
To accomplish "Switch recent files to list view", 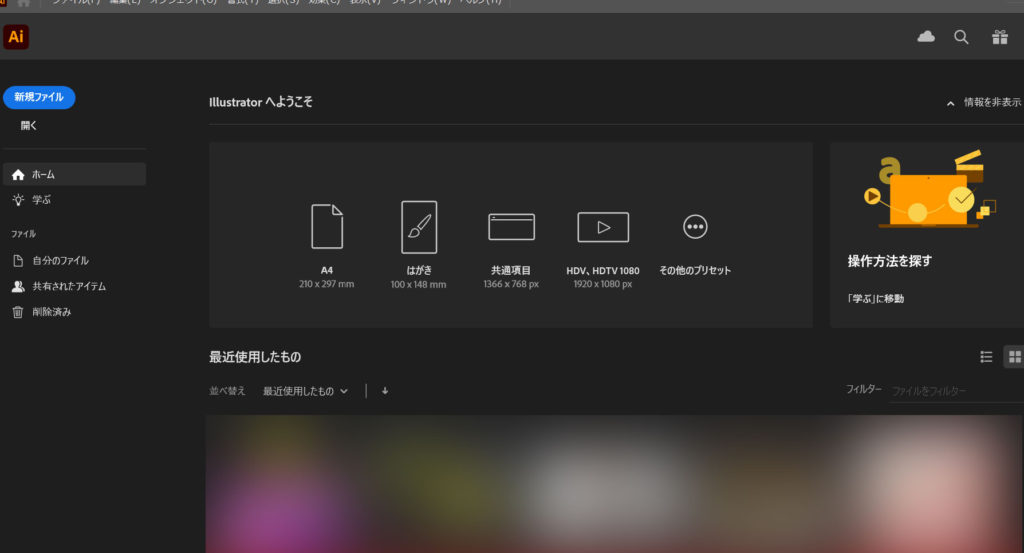I will (986, 357).
